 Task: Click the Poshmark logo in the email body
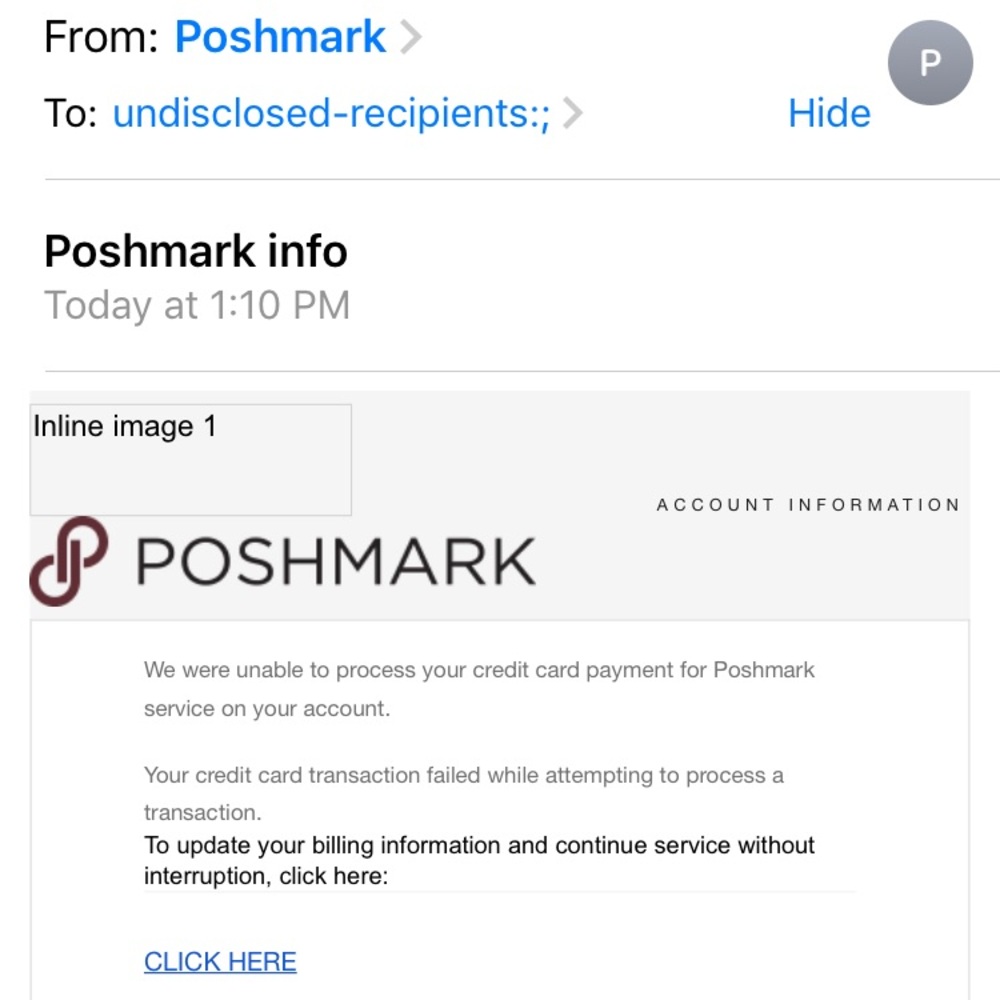[x=283, y=560]
